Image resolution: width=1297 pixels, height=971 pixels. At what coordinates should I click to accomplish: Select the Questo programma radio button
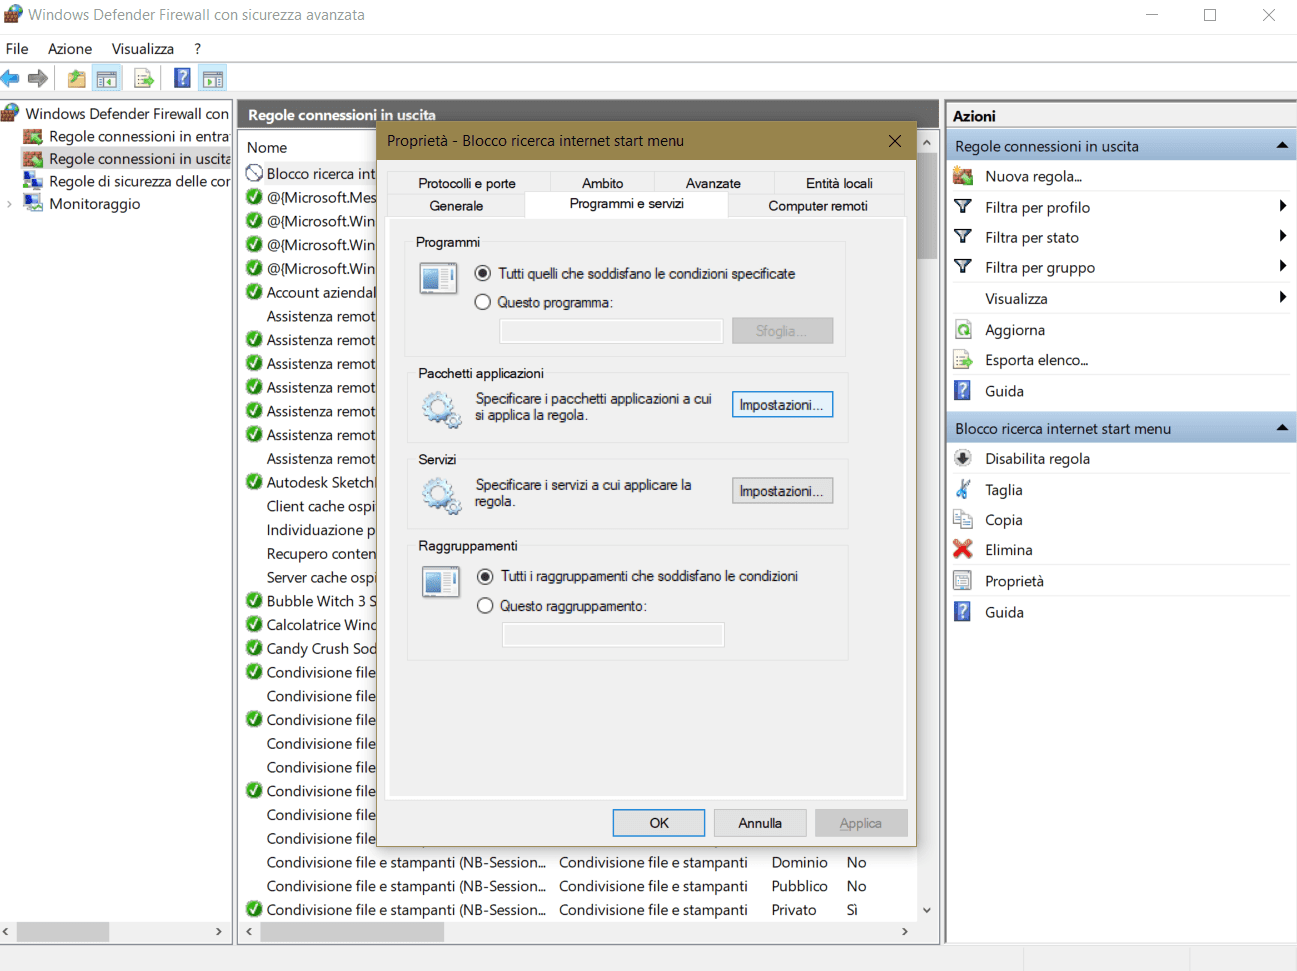(x=483, y=302)
